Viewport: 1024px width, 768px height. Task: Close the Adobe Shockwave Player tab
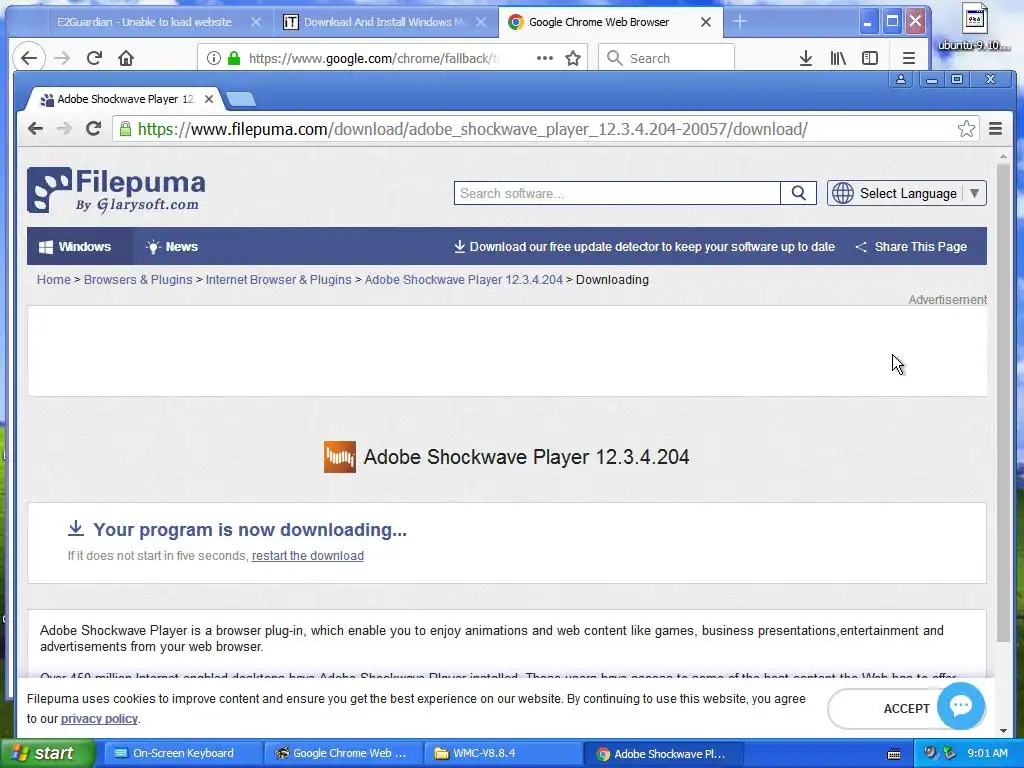(209, 99)
